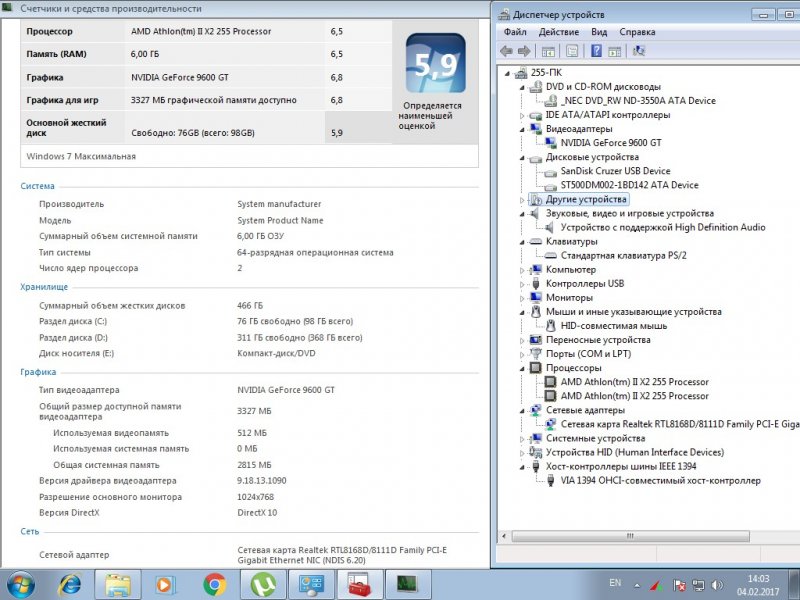Open the Справка menu in Device Manager

point(637,31)
